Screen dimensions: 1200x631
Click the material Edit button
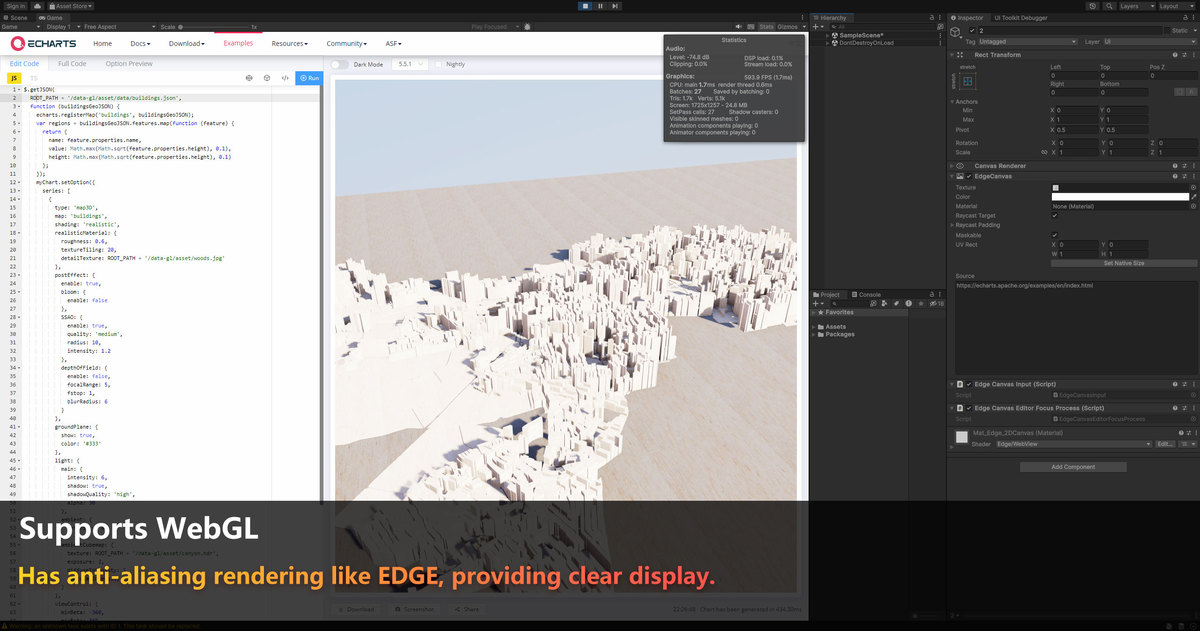[x=1165, y=443]
